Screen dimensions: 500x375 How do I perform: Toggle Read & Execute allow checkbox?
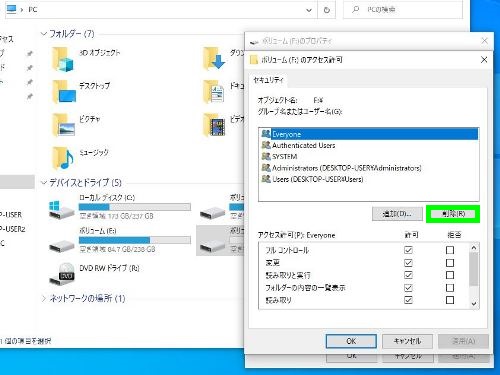(x=408, y=275)
